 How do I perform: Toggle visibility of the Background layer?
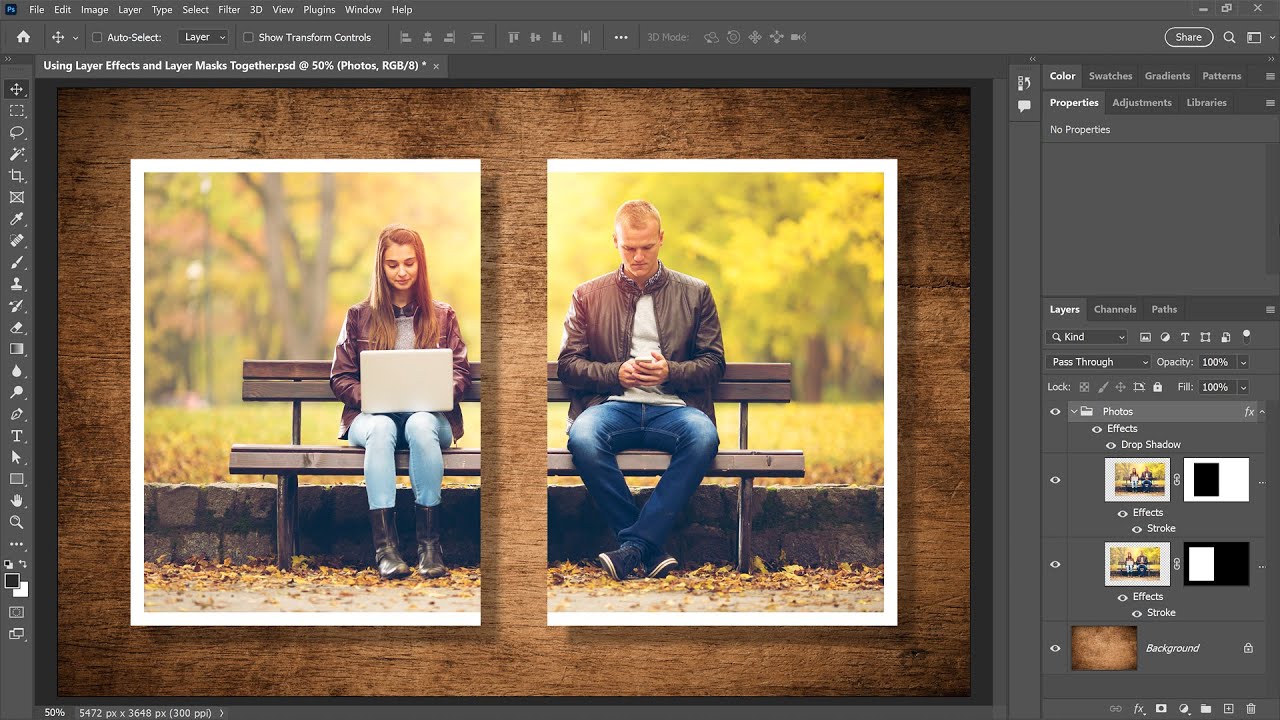coord(1055,648)
